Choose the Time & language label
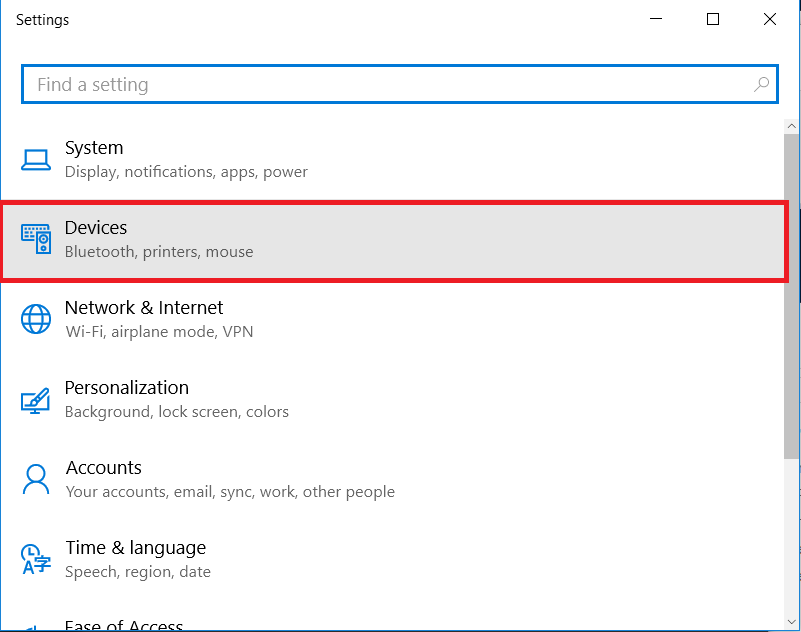This screenshot has height=632, width=801. [136, 548]
